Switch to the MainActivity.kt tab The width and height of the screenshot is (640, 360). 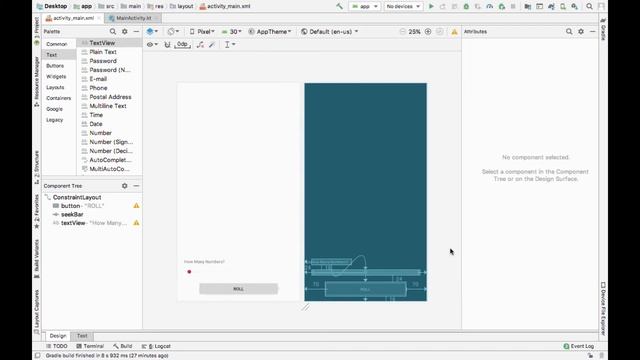(133, 18)
